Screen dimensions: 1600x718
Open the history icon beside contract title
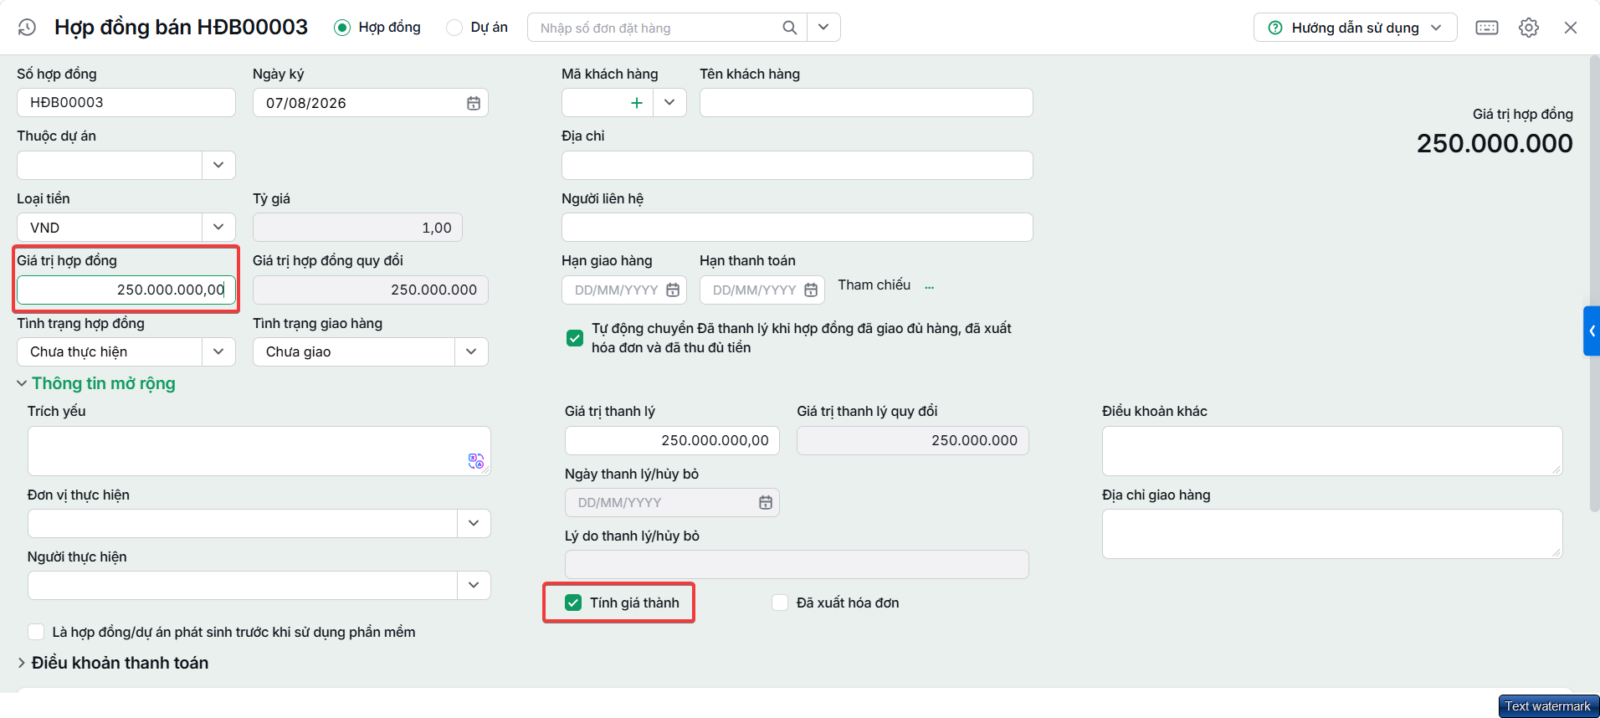[x=27, y=28]
